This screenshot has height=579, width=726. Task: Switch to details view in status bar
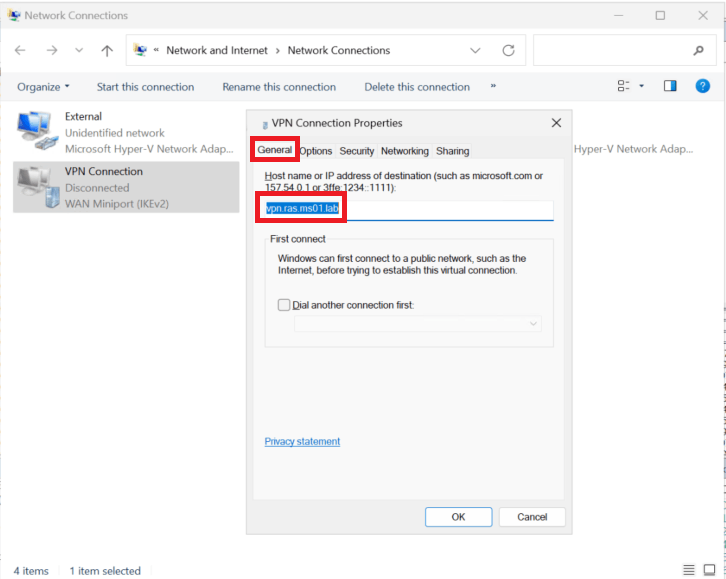pyautogui.click(x=688, y=570)
